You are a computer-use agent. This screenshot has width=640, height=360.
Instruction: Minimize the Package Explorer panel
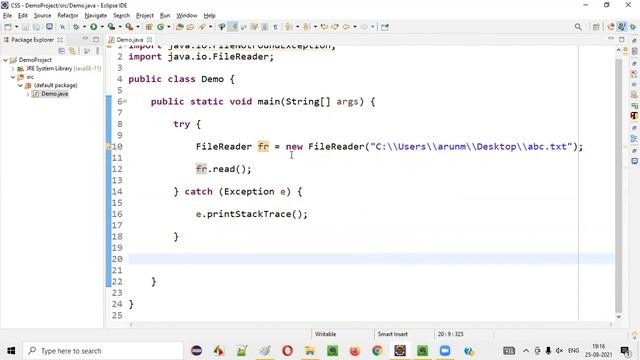point(85,39)
